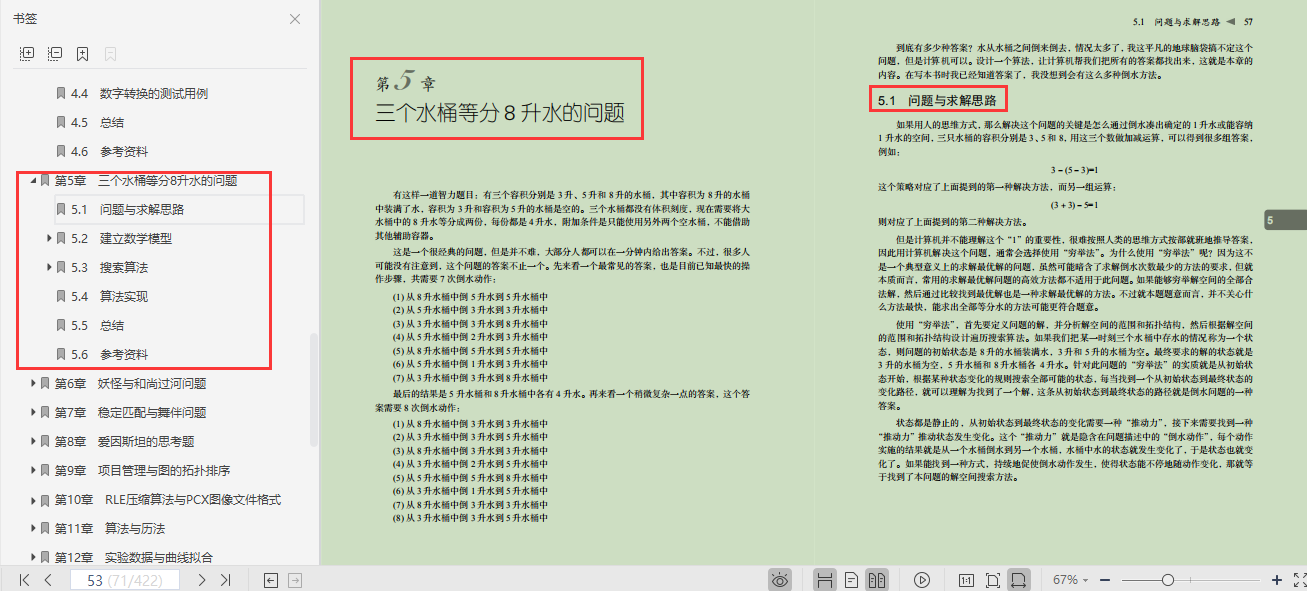The image size is (1307, 591).
Task: Fit the page to window
Action: (x=993, y=580)
